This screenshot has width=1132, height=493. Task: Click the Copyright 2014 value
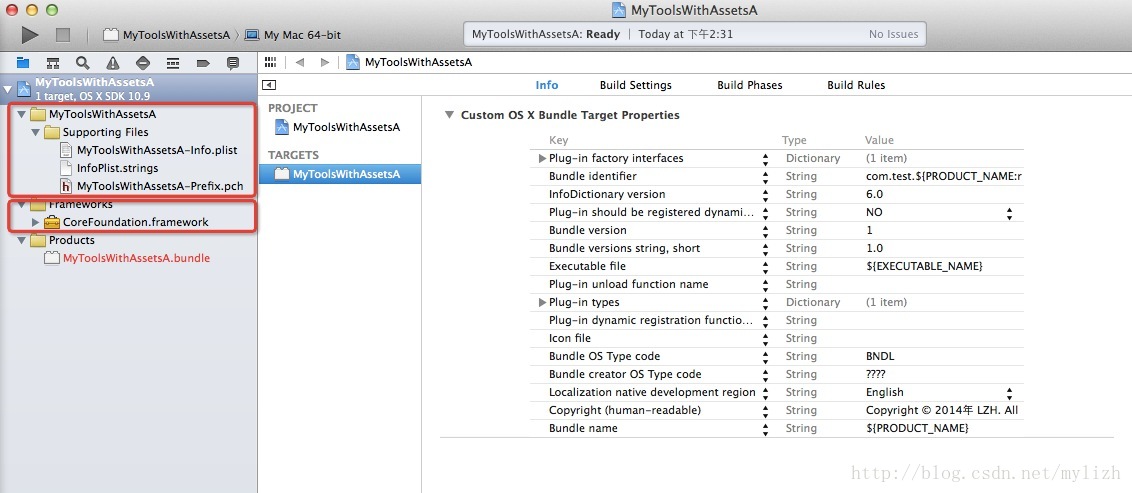click(942, 411)
